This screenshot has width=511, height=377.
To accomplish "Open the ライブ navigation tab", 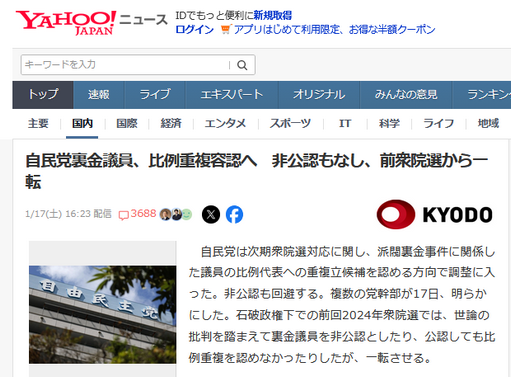I will (155, 95).
